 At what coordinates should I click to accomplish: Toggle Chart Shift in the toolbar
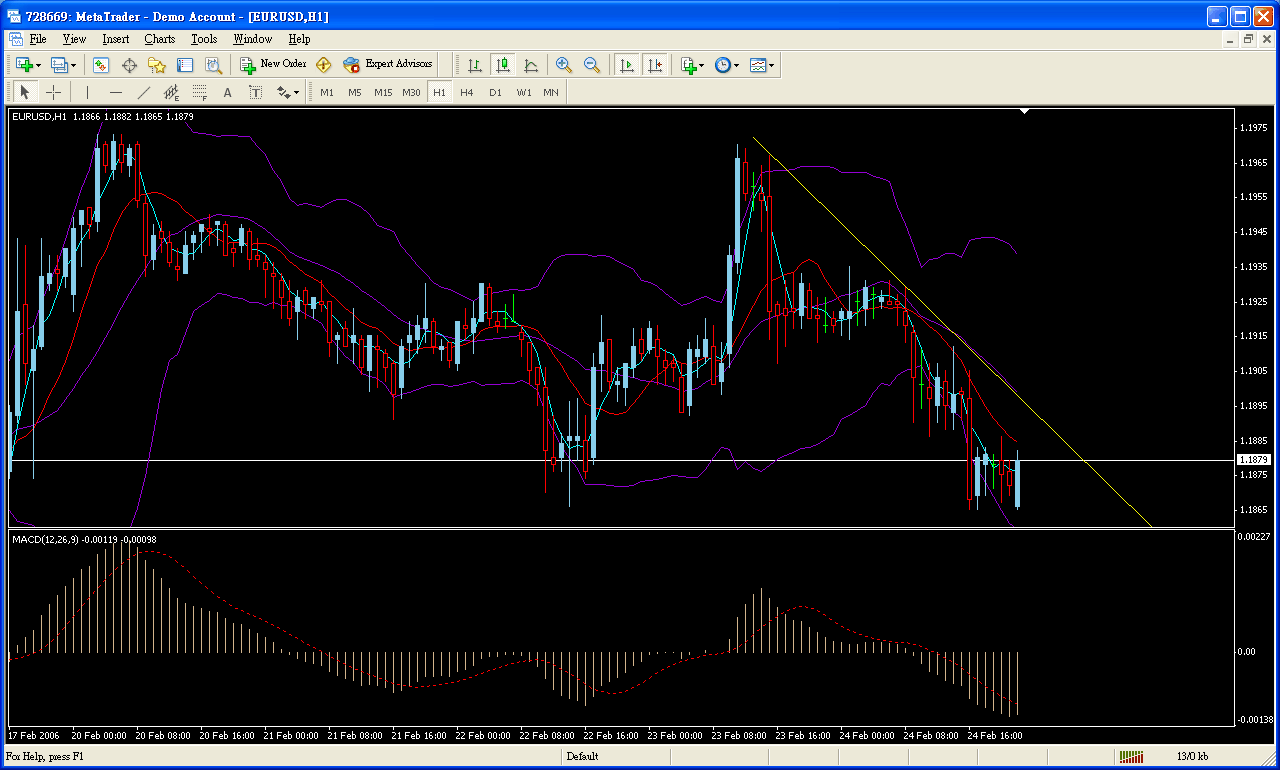click(655, 64)
